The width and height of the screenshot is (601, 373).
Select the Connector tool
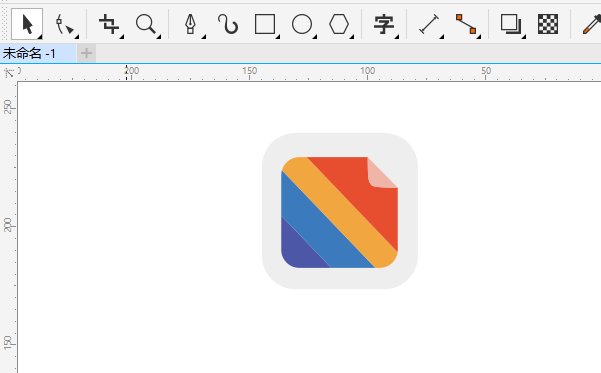[466, 24]
